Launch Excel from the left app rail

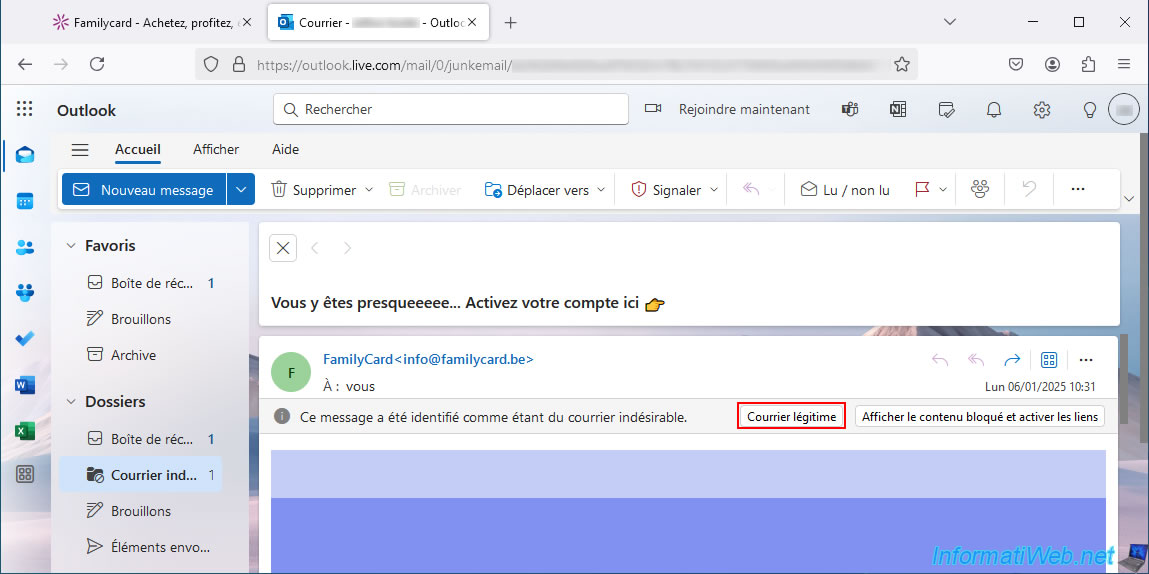[25, 430]
